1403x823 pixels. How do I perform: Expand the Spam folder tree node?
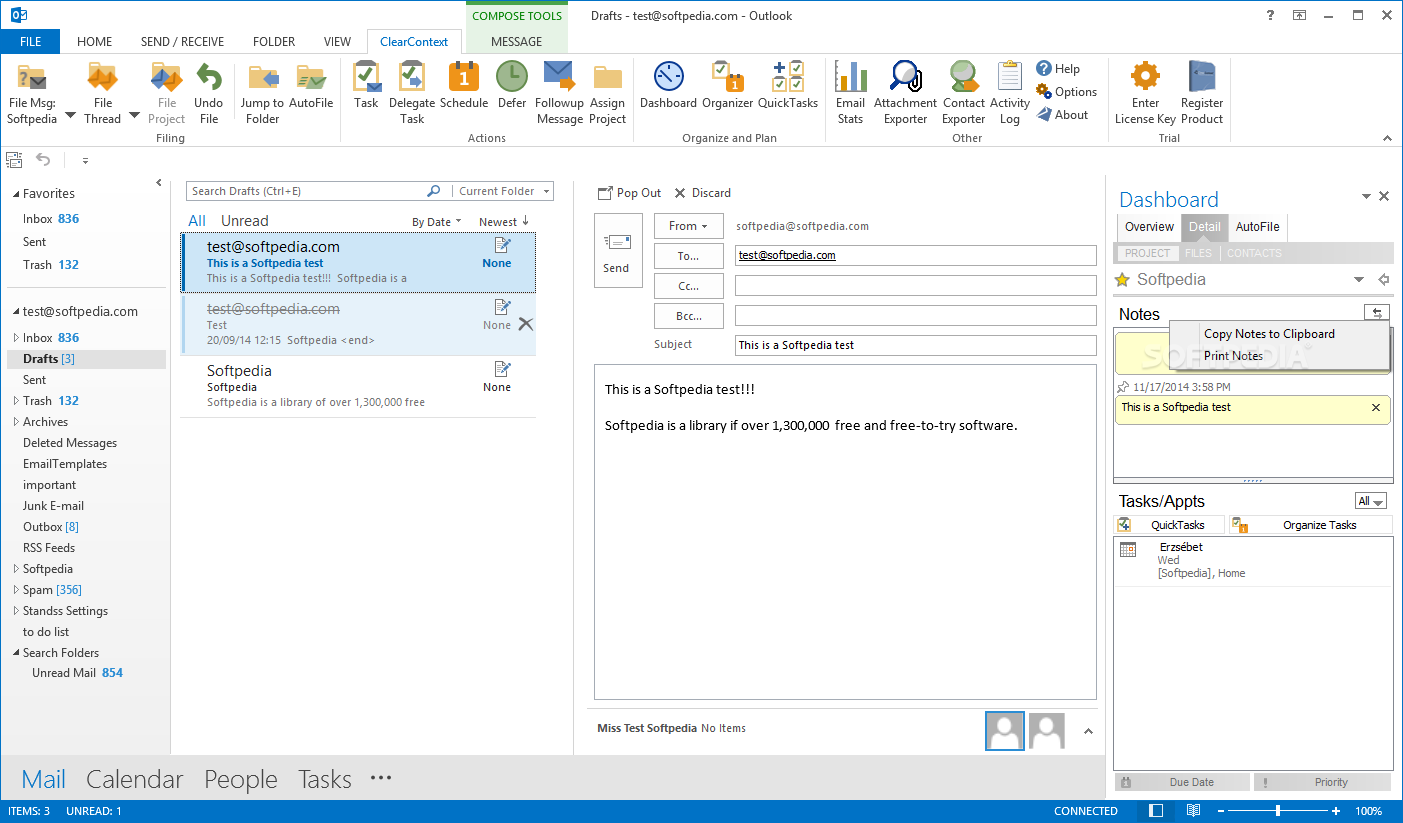tap(15, 590)
